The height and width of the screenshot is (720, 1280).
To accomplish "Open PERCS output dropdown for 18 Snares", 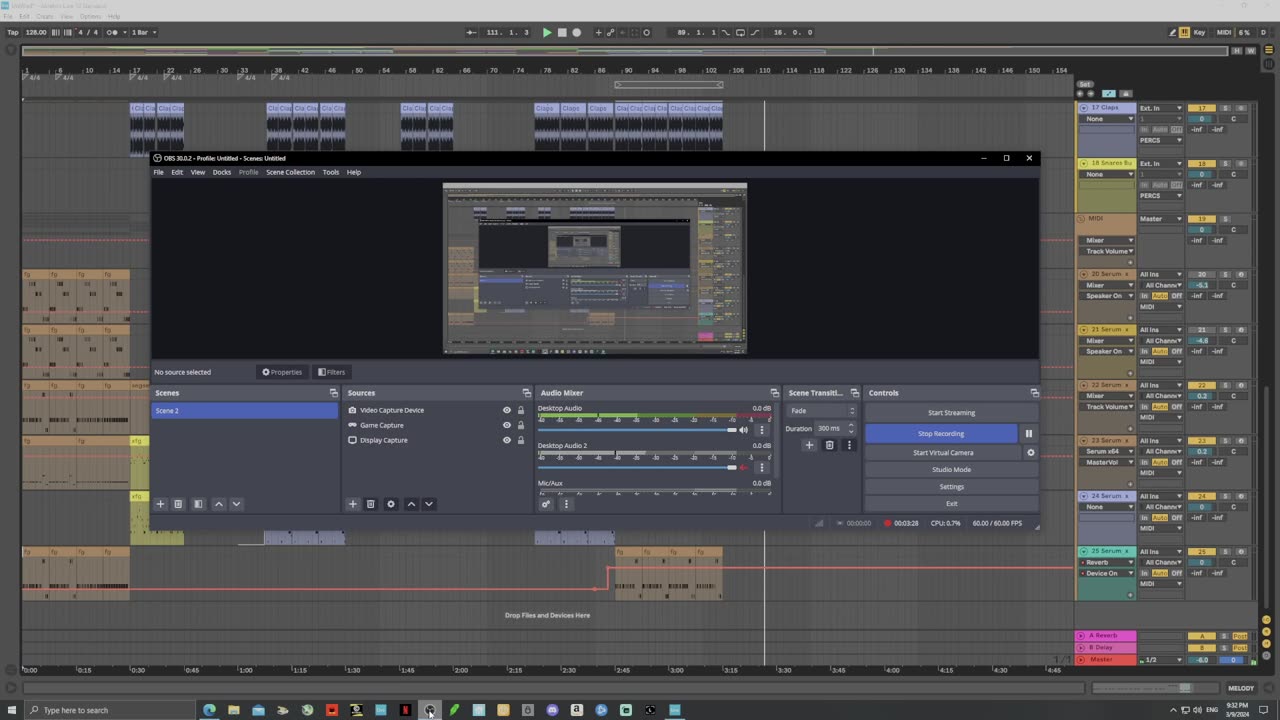I will click(x=1160, y=195).
